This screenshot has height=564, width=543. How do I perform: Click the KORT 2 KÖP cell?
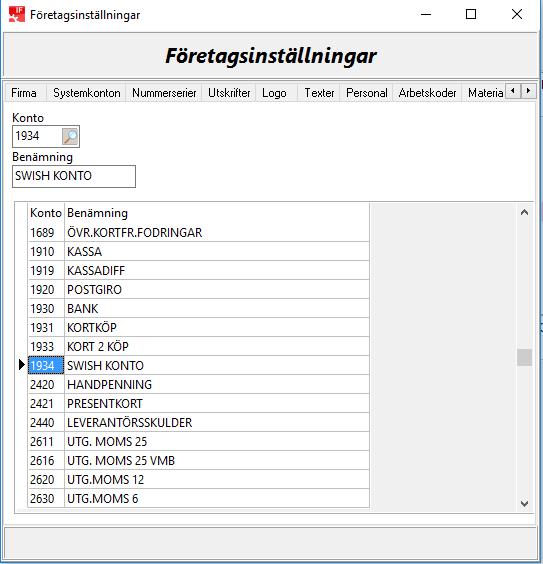click(x=217, y=346)
